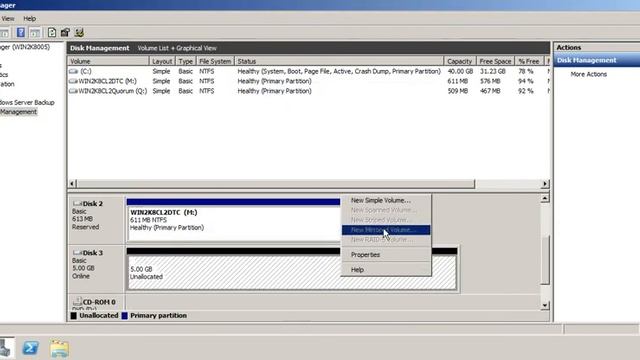Click the Properties toolbar icon beside Refresh
Viewport: 640px width, 360px height.
[65, 33]
